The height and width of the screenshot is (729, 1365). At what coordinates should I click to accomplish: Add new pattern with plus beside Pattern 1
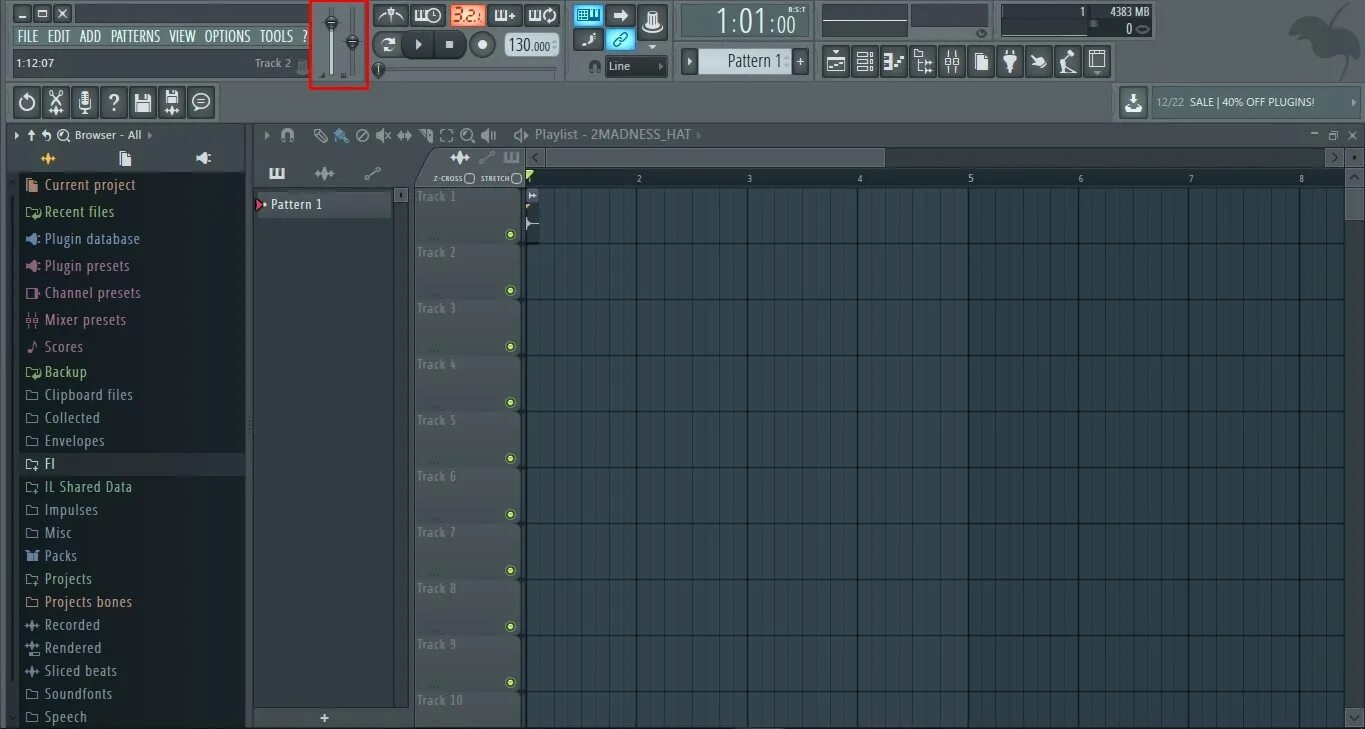(x=800, y=61)
